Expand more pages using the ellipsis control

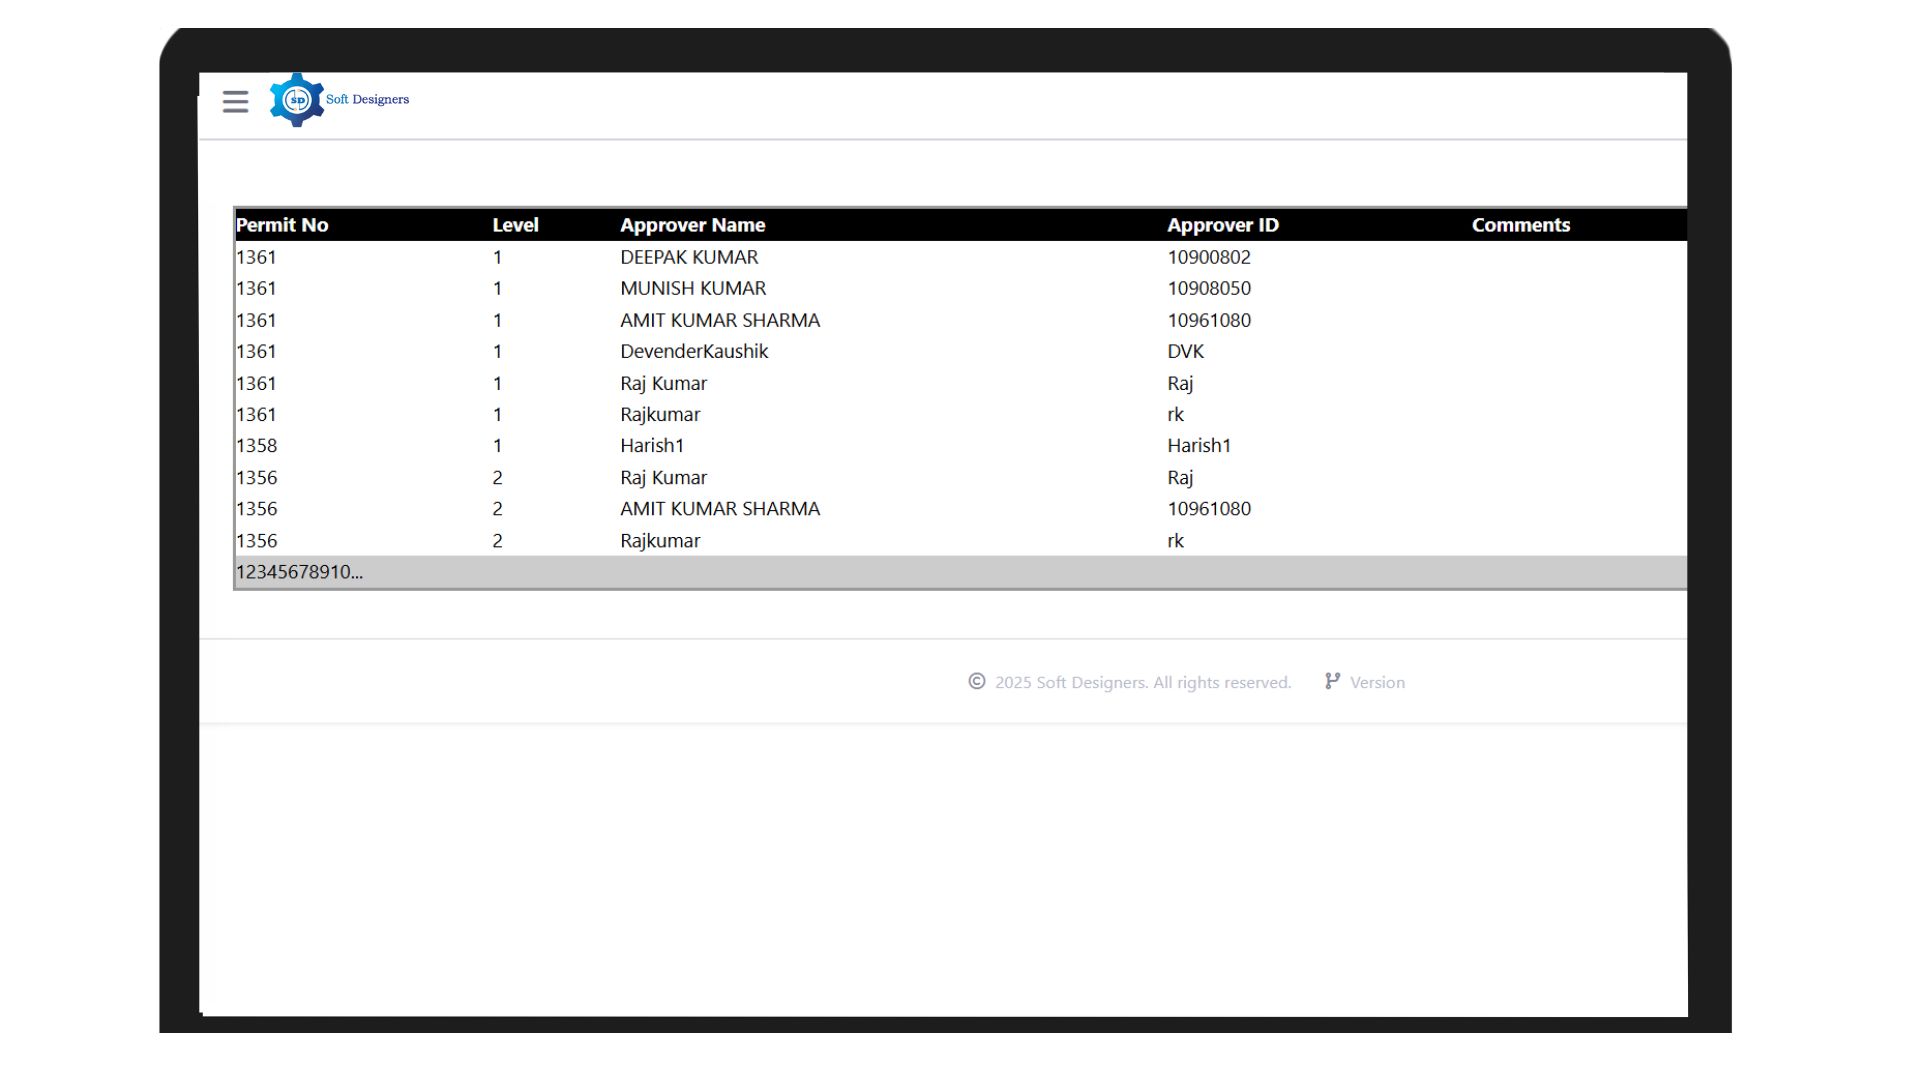356,572
